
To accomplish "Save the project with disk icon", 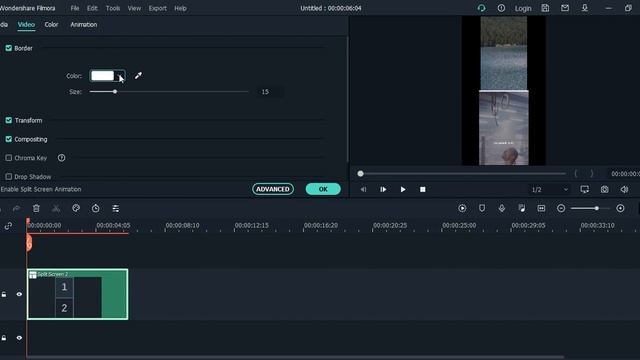I will coord(545,8).
